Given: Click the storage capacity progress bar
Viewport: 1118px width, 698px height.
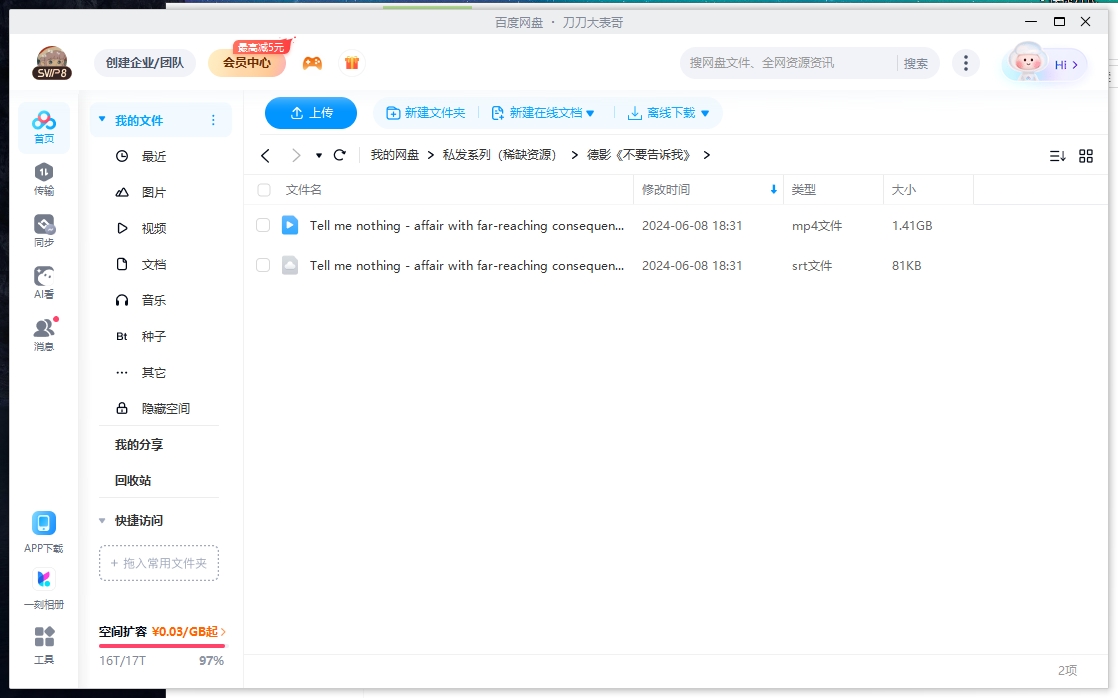Looking at the screenshot, I should point(160,645).
